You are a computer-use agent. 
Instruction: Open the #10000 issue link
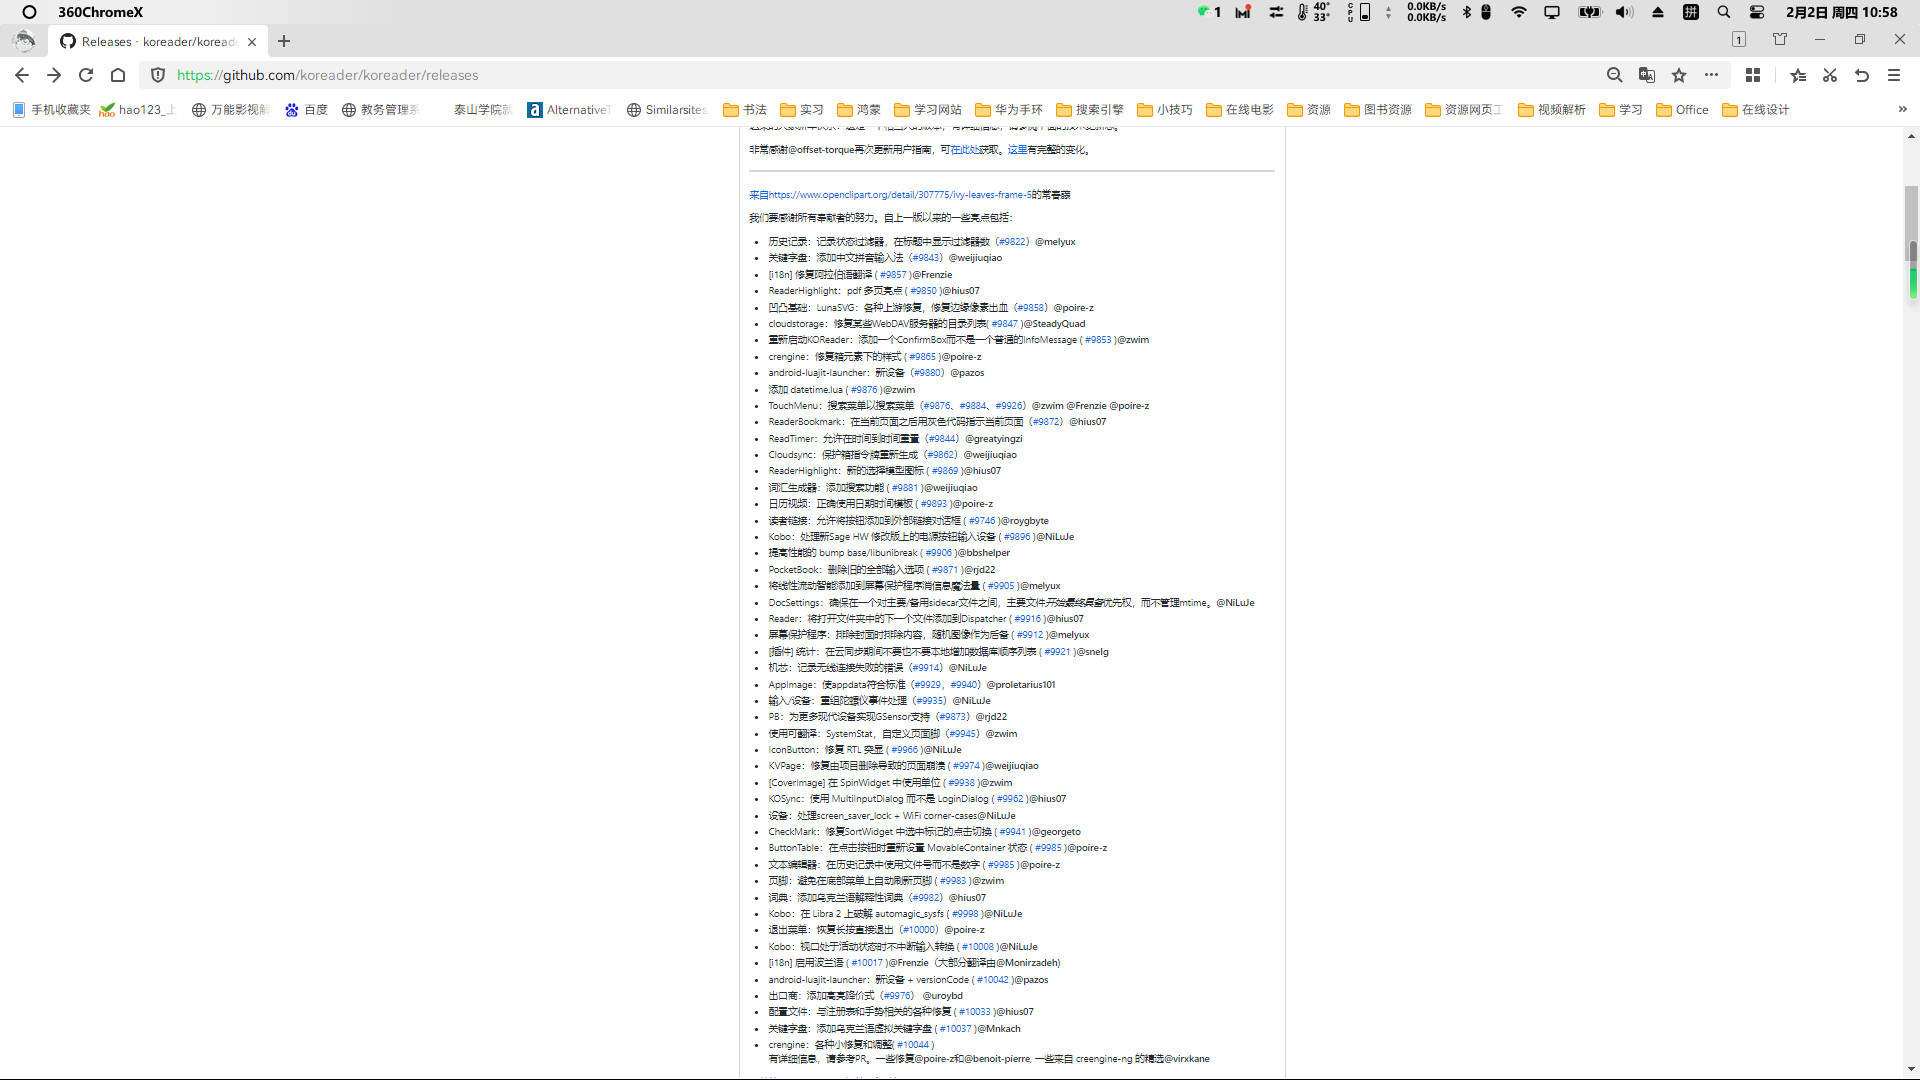pos(918,930)
